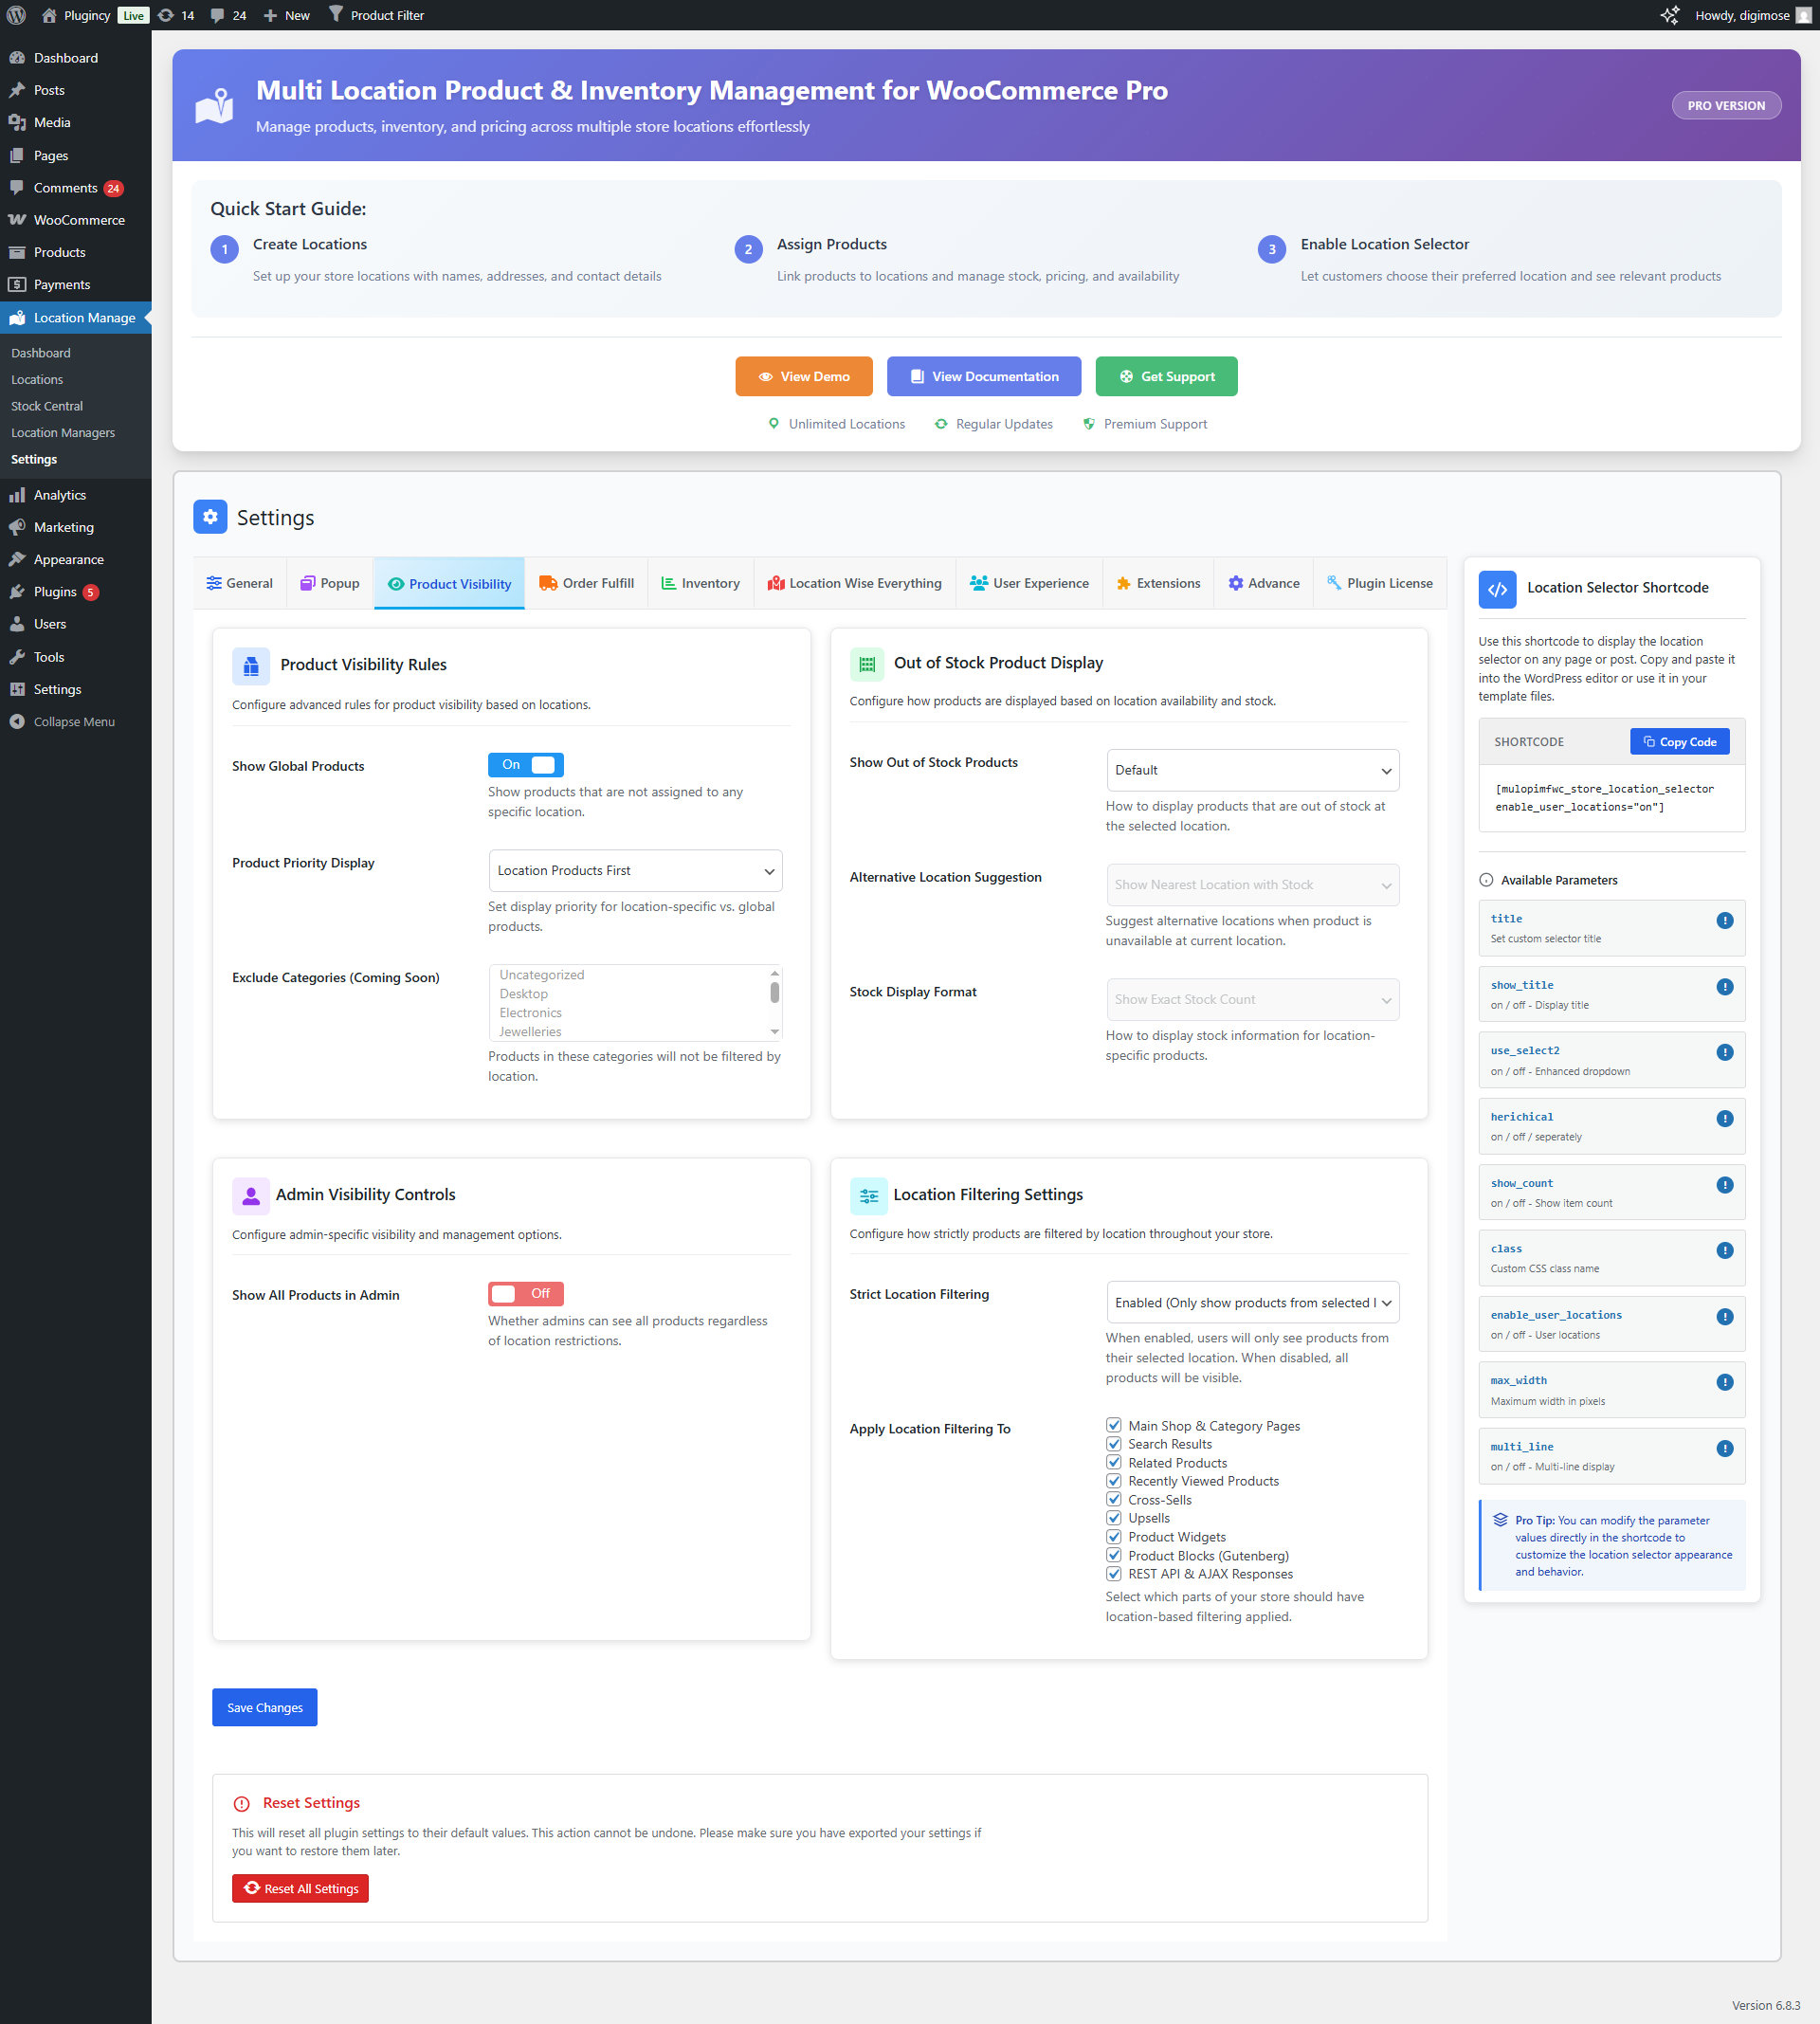This screenshot has height=2024, width=1820.
Task: Open the Strict Location Filtering dropdown
Action: (x=1251, y=1302)
